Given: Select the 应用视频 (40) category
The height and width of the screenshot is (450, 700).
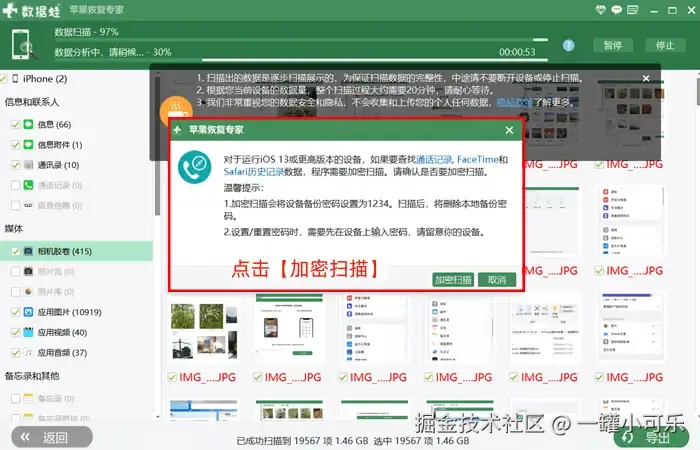Looking at the screenshot, I should pyautogui.click(x=62, y=332).
